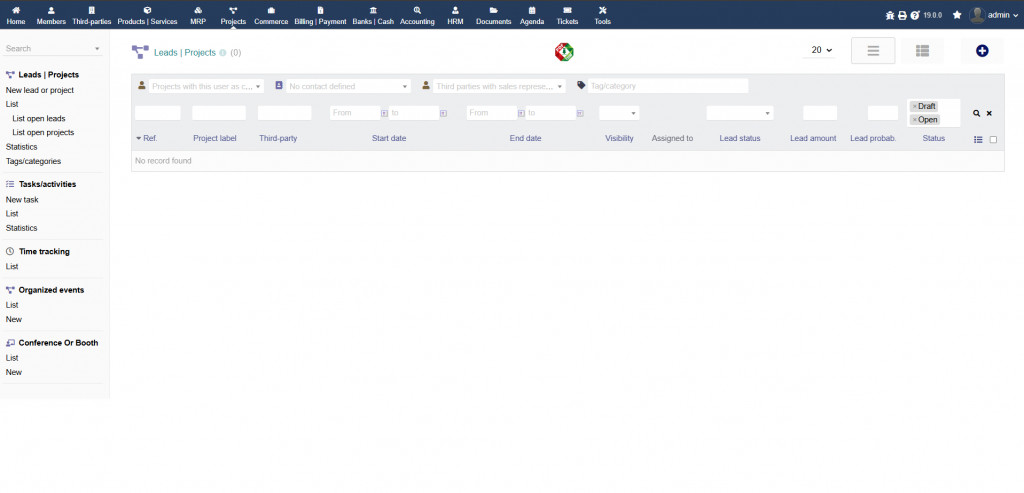
Task: Open the Tools module
Action: [602, 15]
